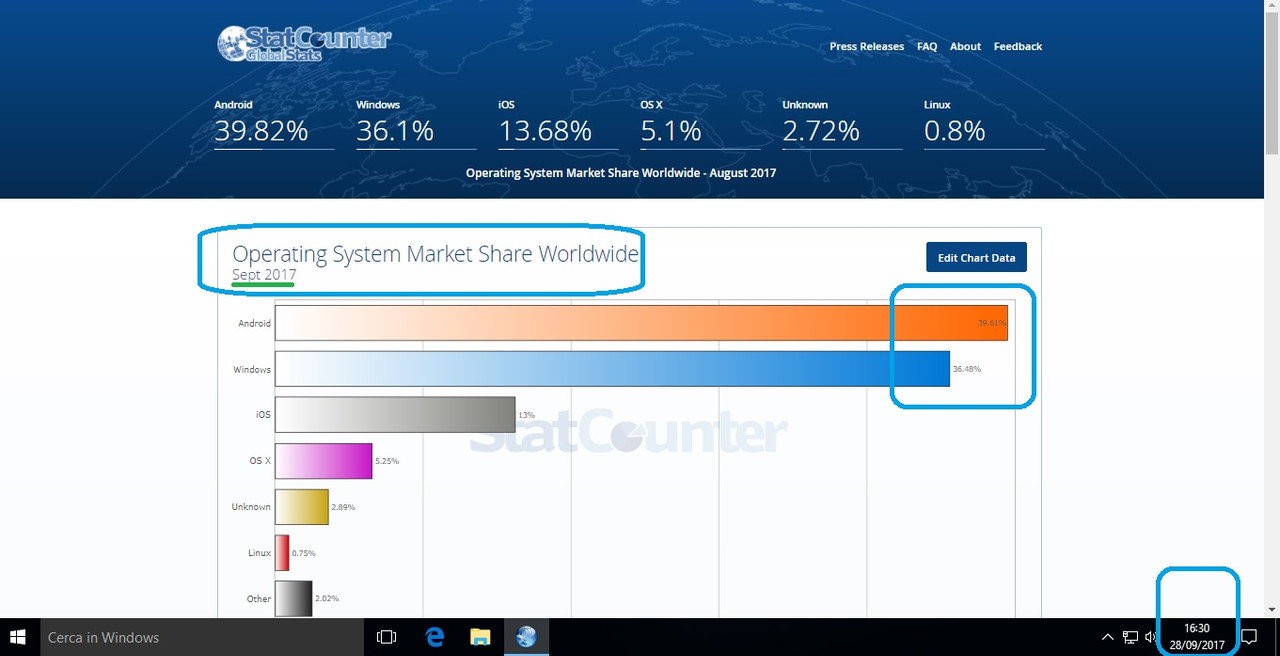Image resolution: width=1280 pixels, height=656 pixels.
Task: Select the iOS 13.68% stat
Action: pyautogui.click(x=557, y=123)
